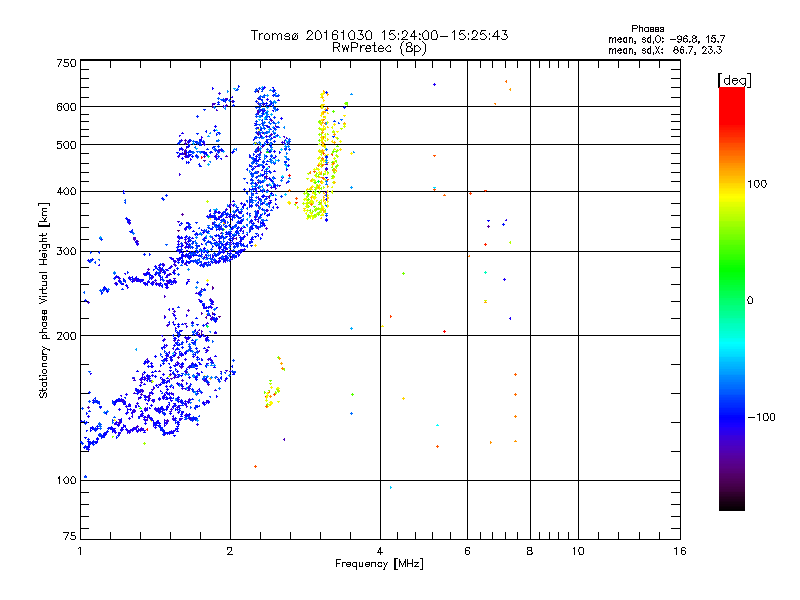Click the x-axis tick label "8"

click(530, 551)
